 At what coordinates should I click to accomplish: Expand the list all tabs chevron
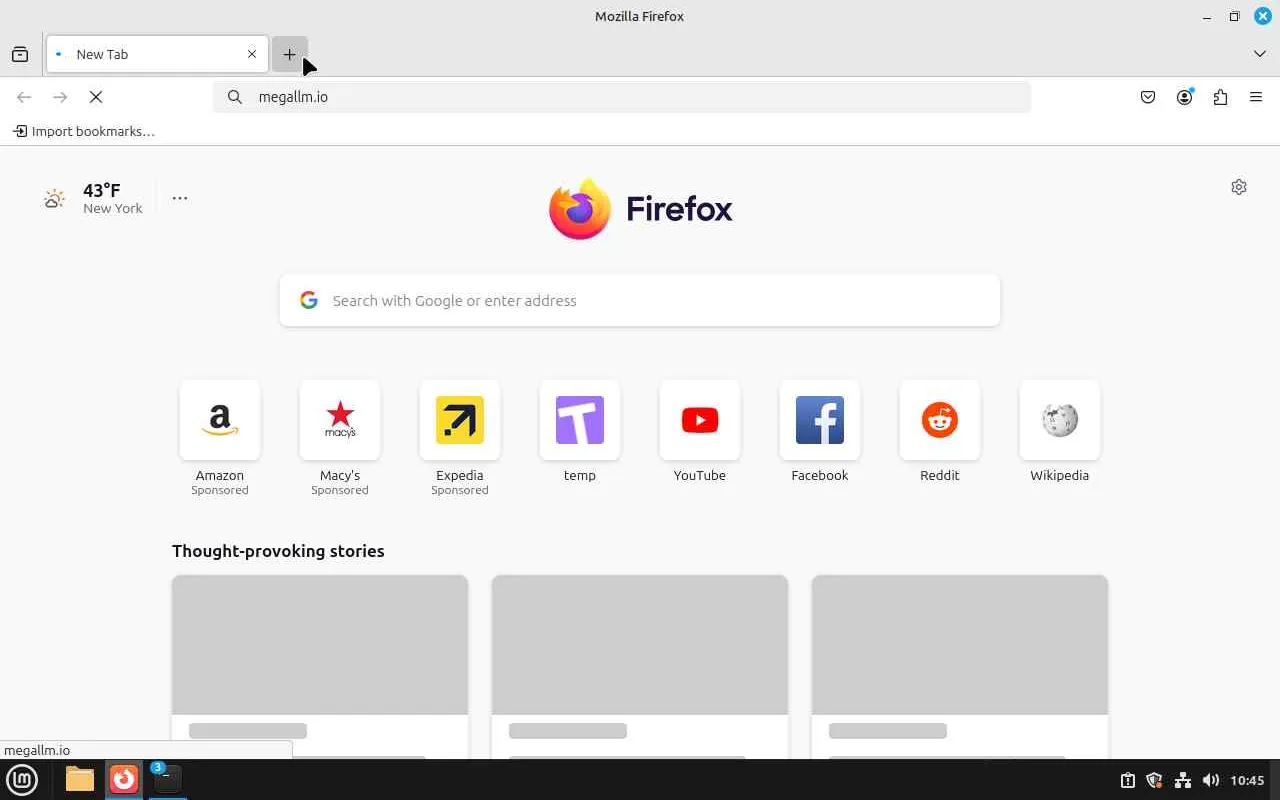click(x=1260, y=54)
